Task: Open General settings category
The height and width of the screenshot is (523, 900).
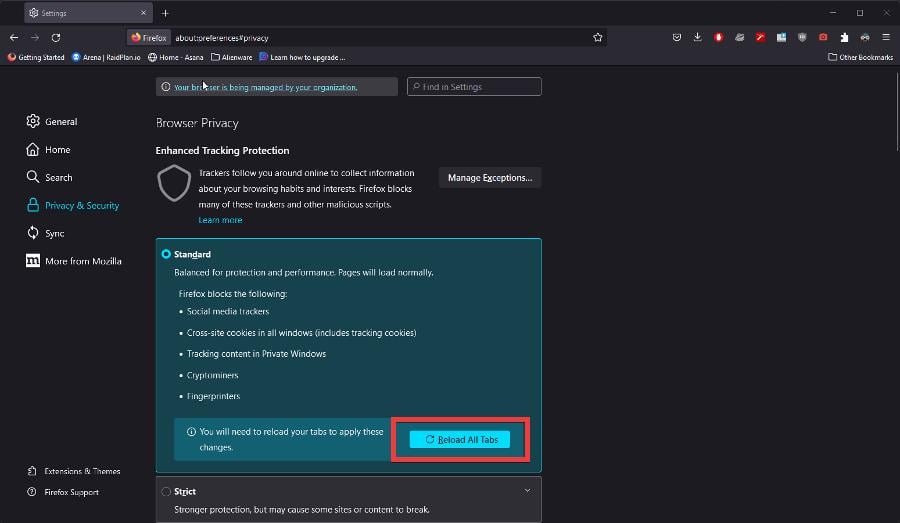Action: 52,122
